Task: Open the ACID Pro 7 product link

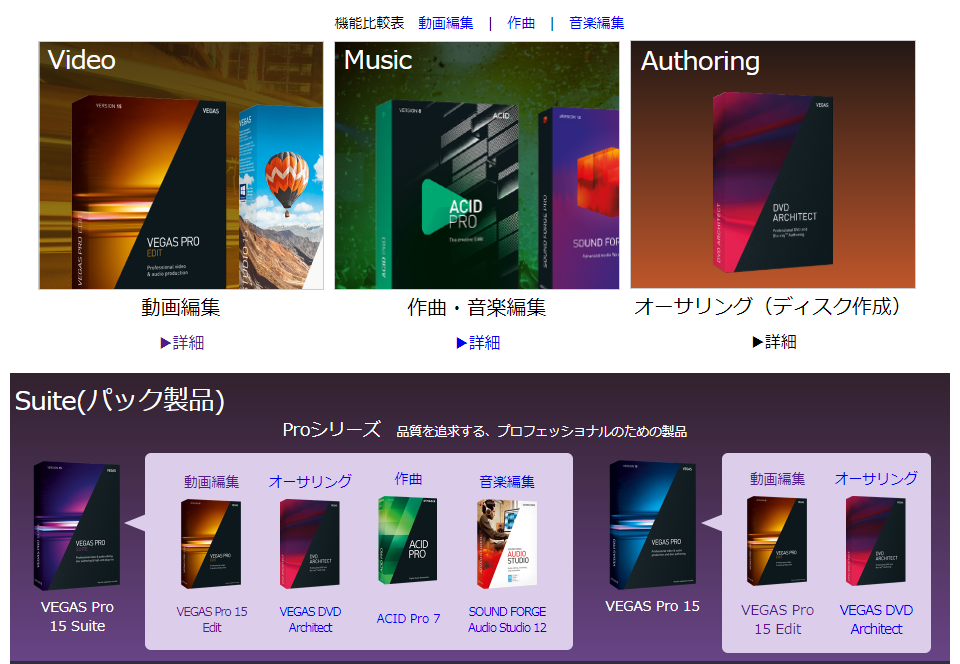Action: tap(408, 619)
